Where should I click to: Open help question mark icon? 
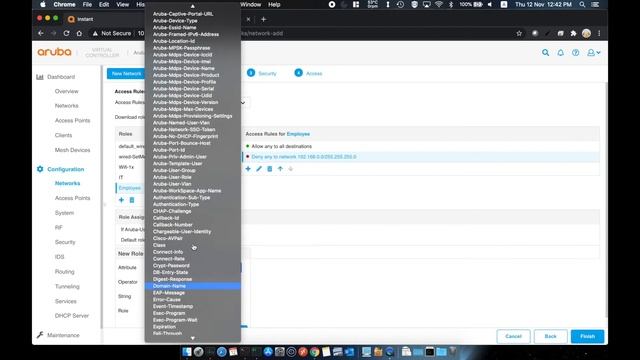[576, 52]
